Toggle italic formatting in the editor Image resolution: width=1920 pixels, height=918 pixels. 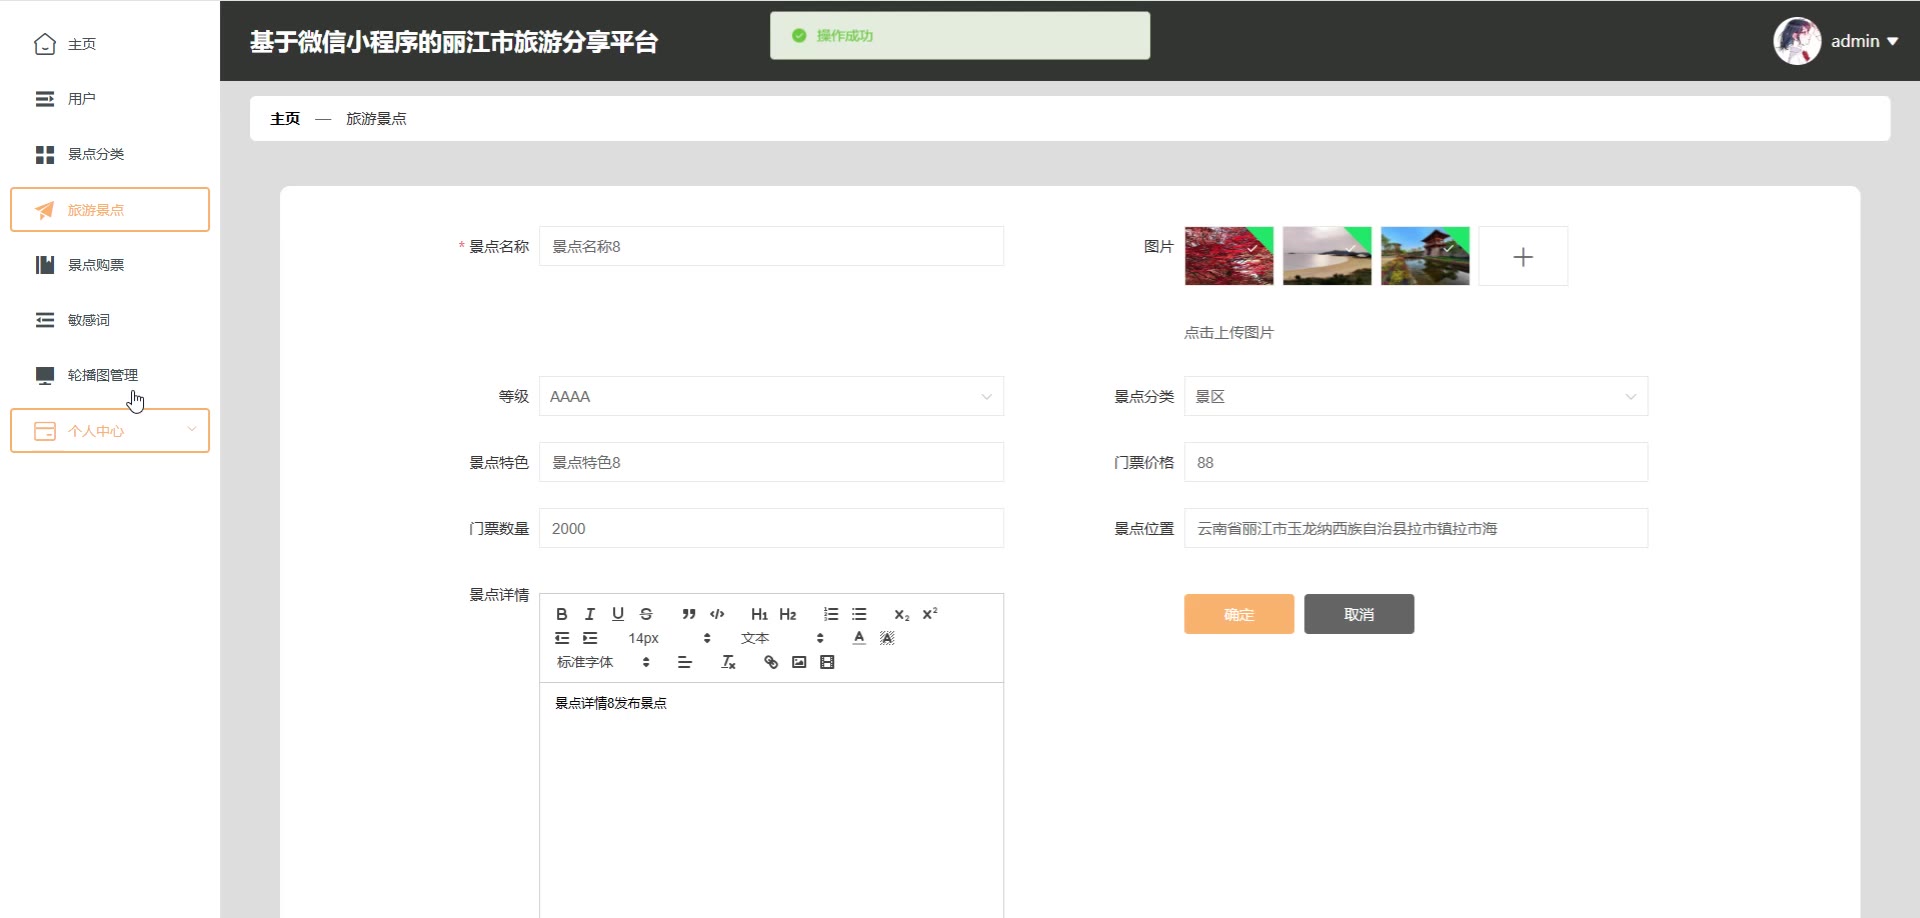[590, 614]
